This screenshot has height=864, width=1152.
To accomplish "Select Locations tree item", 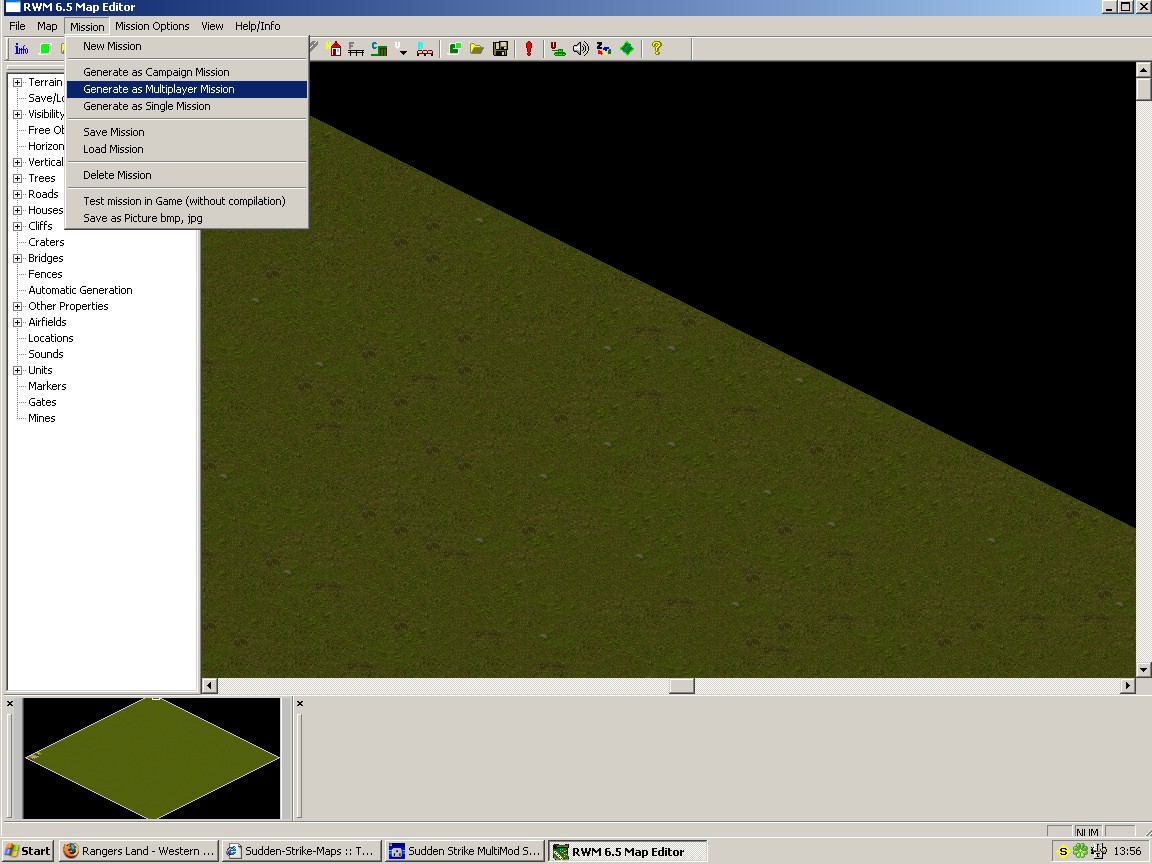I will [x=51, y=338].
